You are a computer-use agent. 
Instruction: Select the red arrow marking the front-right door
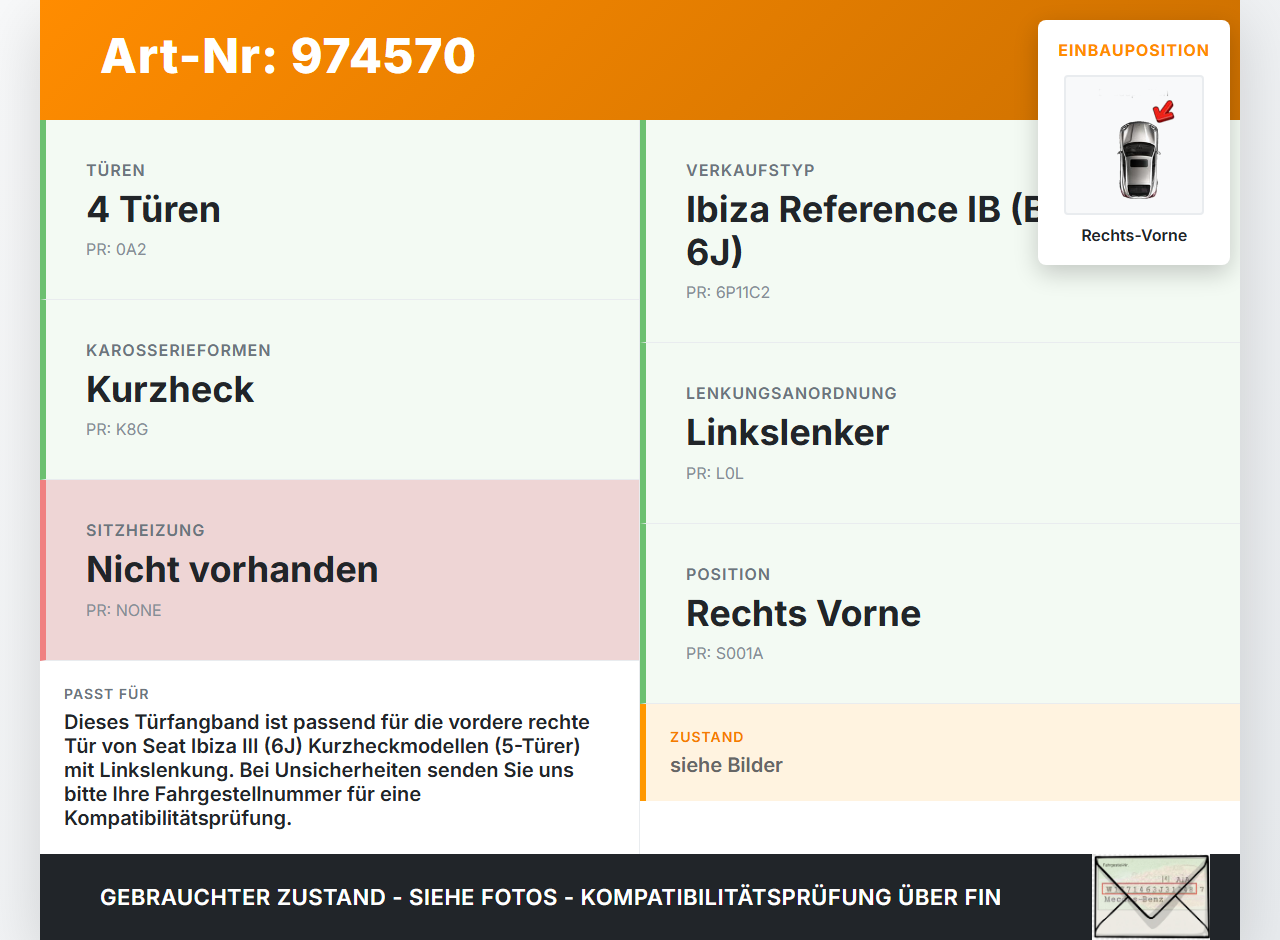click(1163, 110)
